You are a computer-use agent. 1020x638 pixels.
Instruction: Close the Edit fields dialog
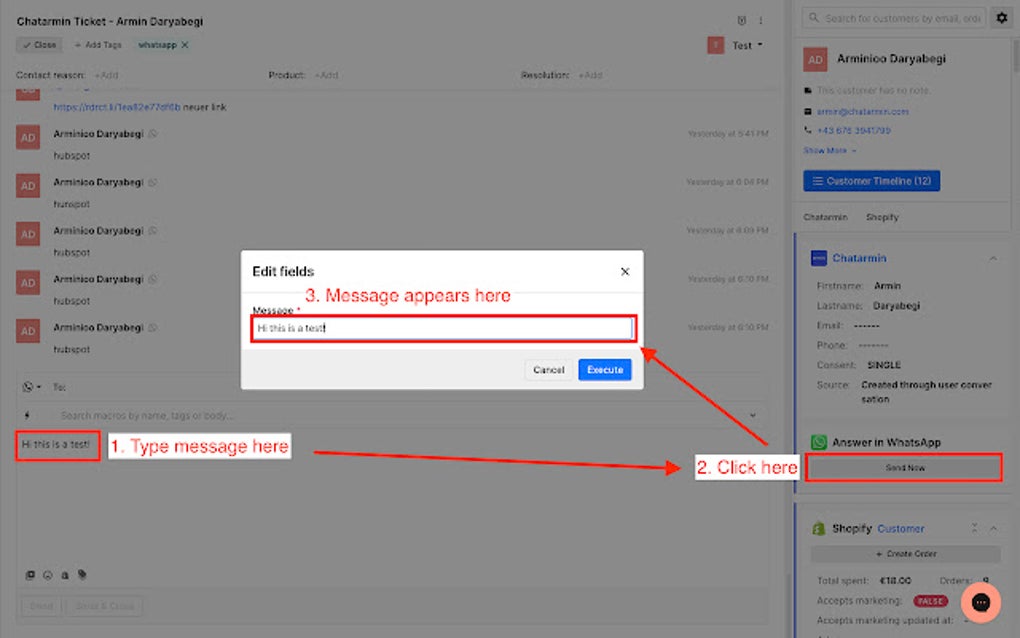click(x=625, y=272)
